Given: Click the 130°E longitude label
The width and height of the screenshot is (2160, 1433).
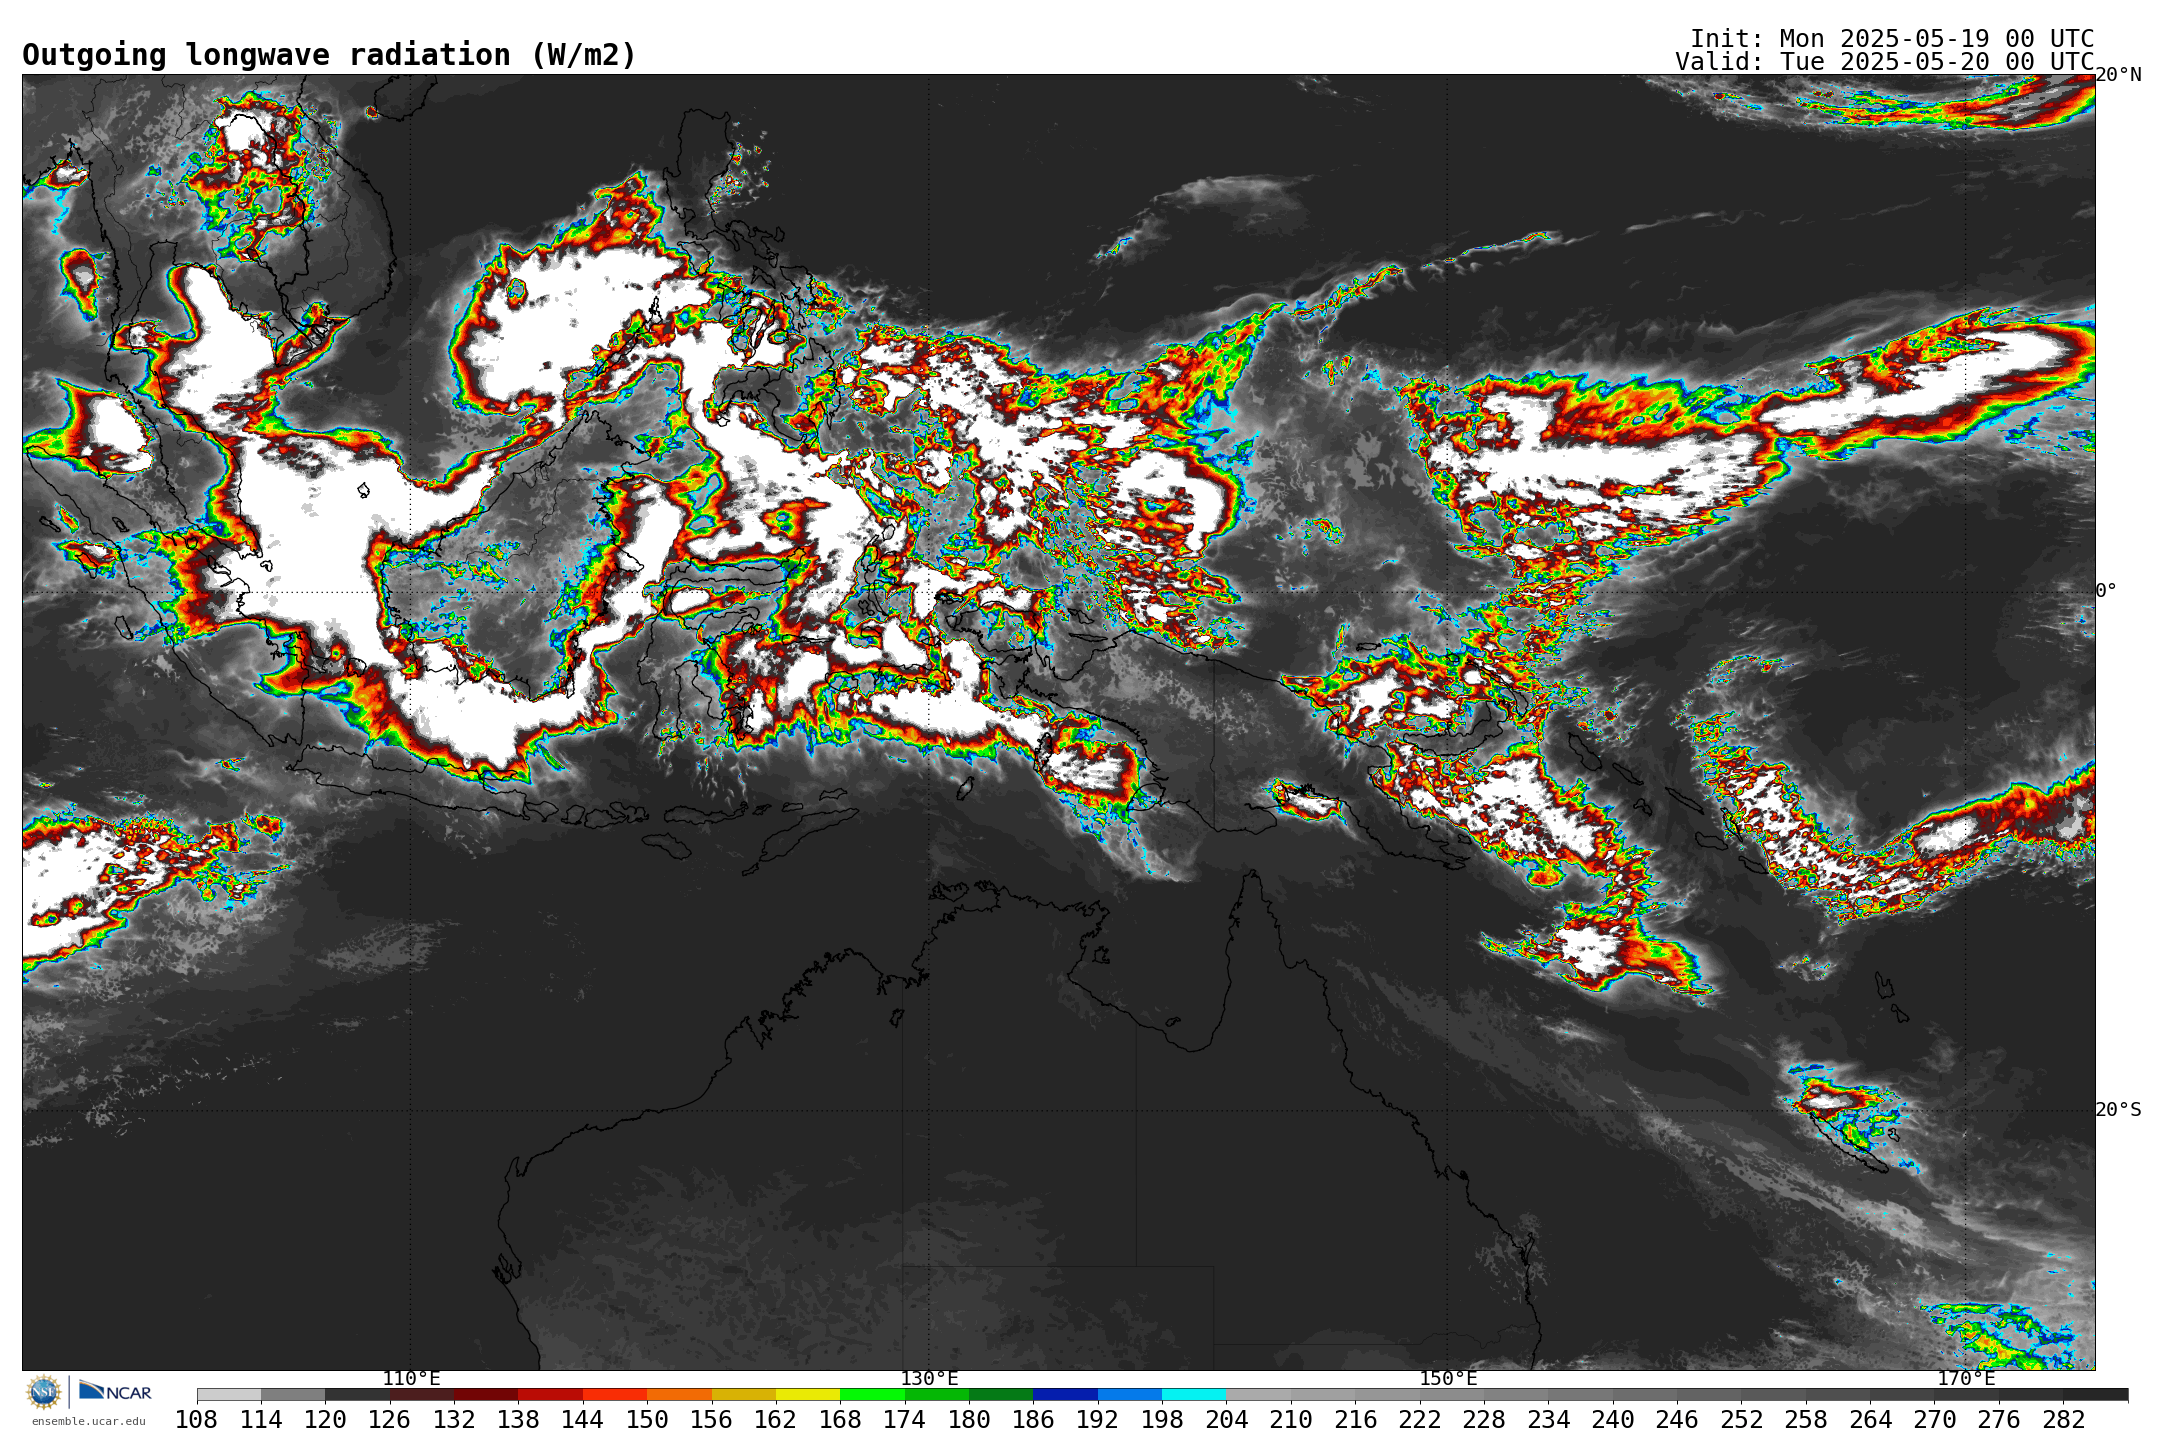Looking at the screenshot, I should point(929,1378).
